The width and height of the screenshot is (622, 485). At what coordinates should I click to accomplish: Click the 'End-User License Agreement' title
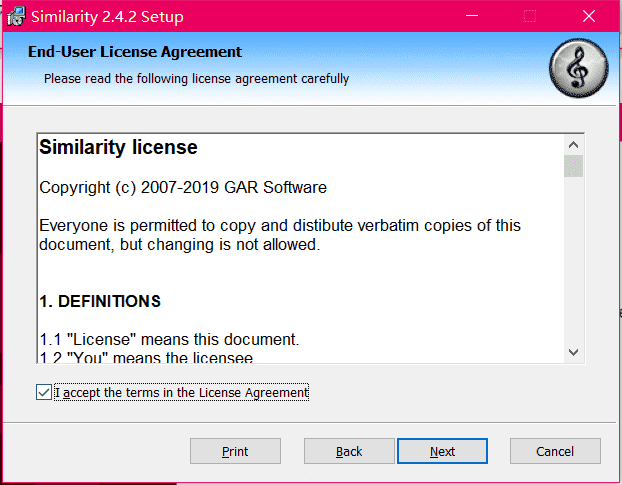point(135,52)
